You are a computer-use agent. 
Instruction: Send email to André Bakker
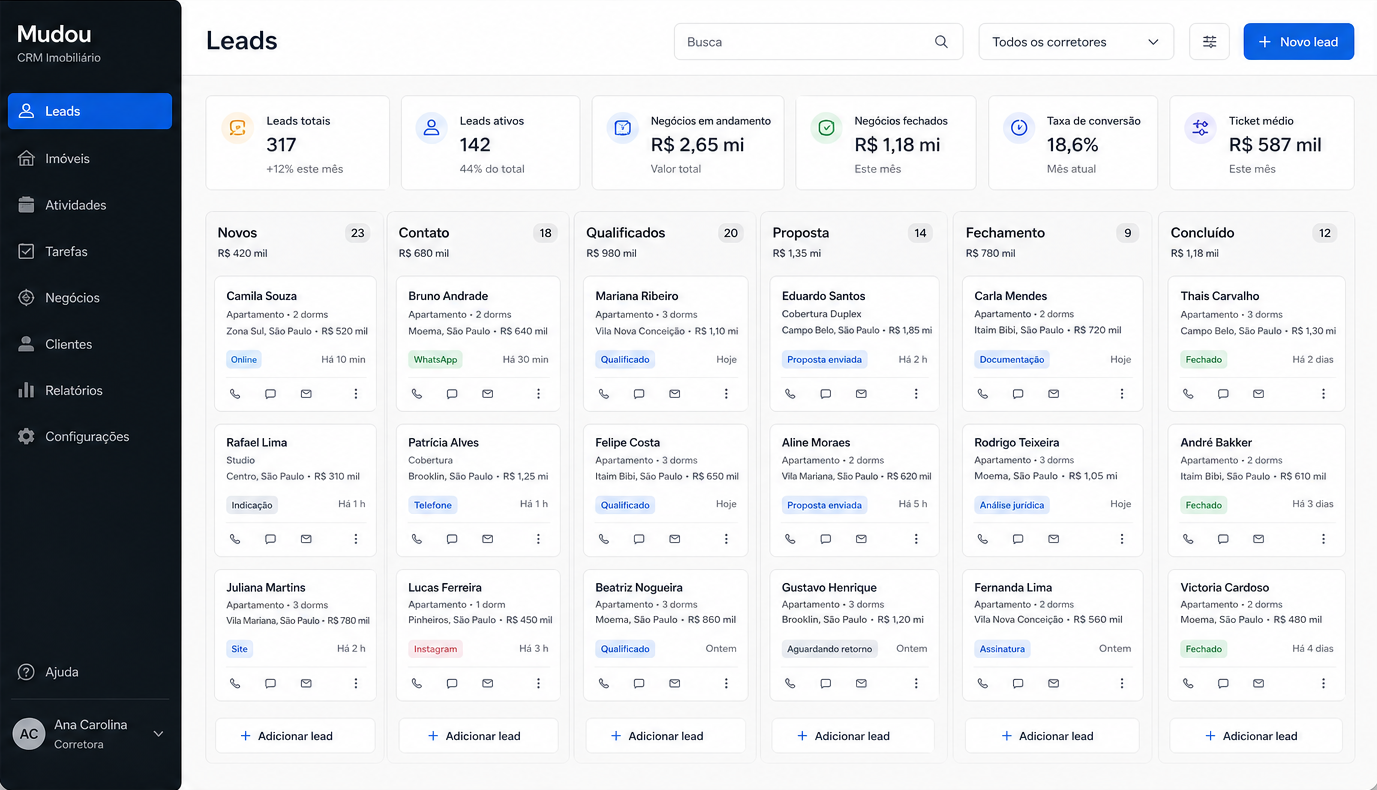1259,539
